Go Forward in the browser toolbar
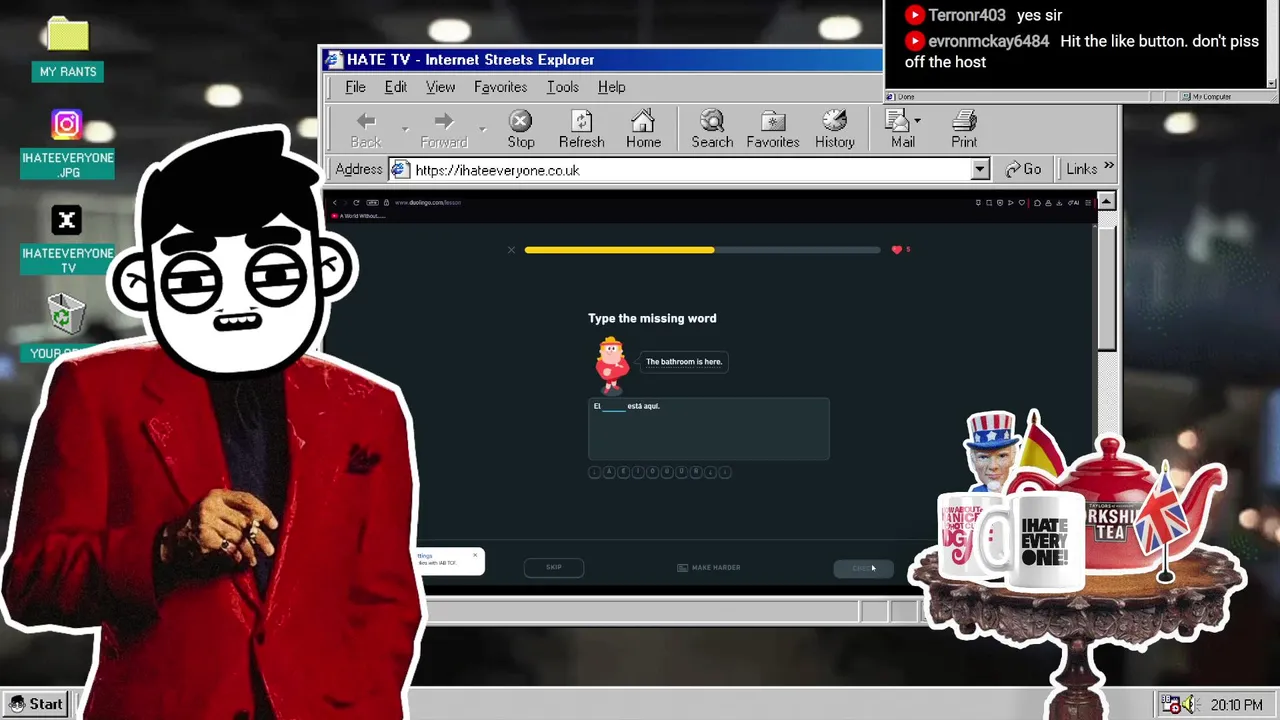The image size is (1280, 720). pyautogui.click(x=444, y=130)
